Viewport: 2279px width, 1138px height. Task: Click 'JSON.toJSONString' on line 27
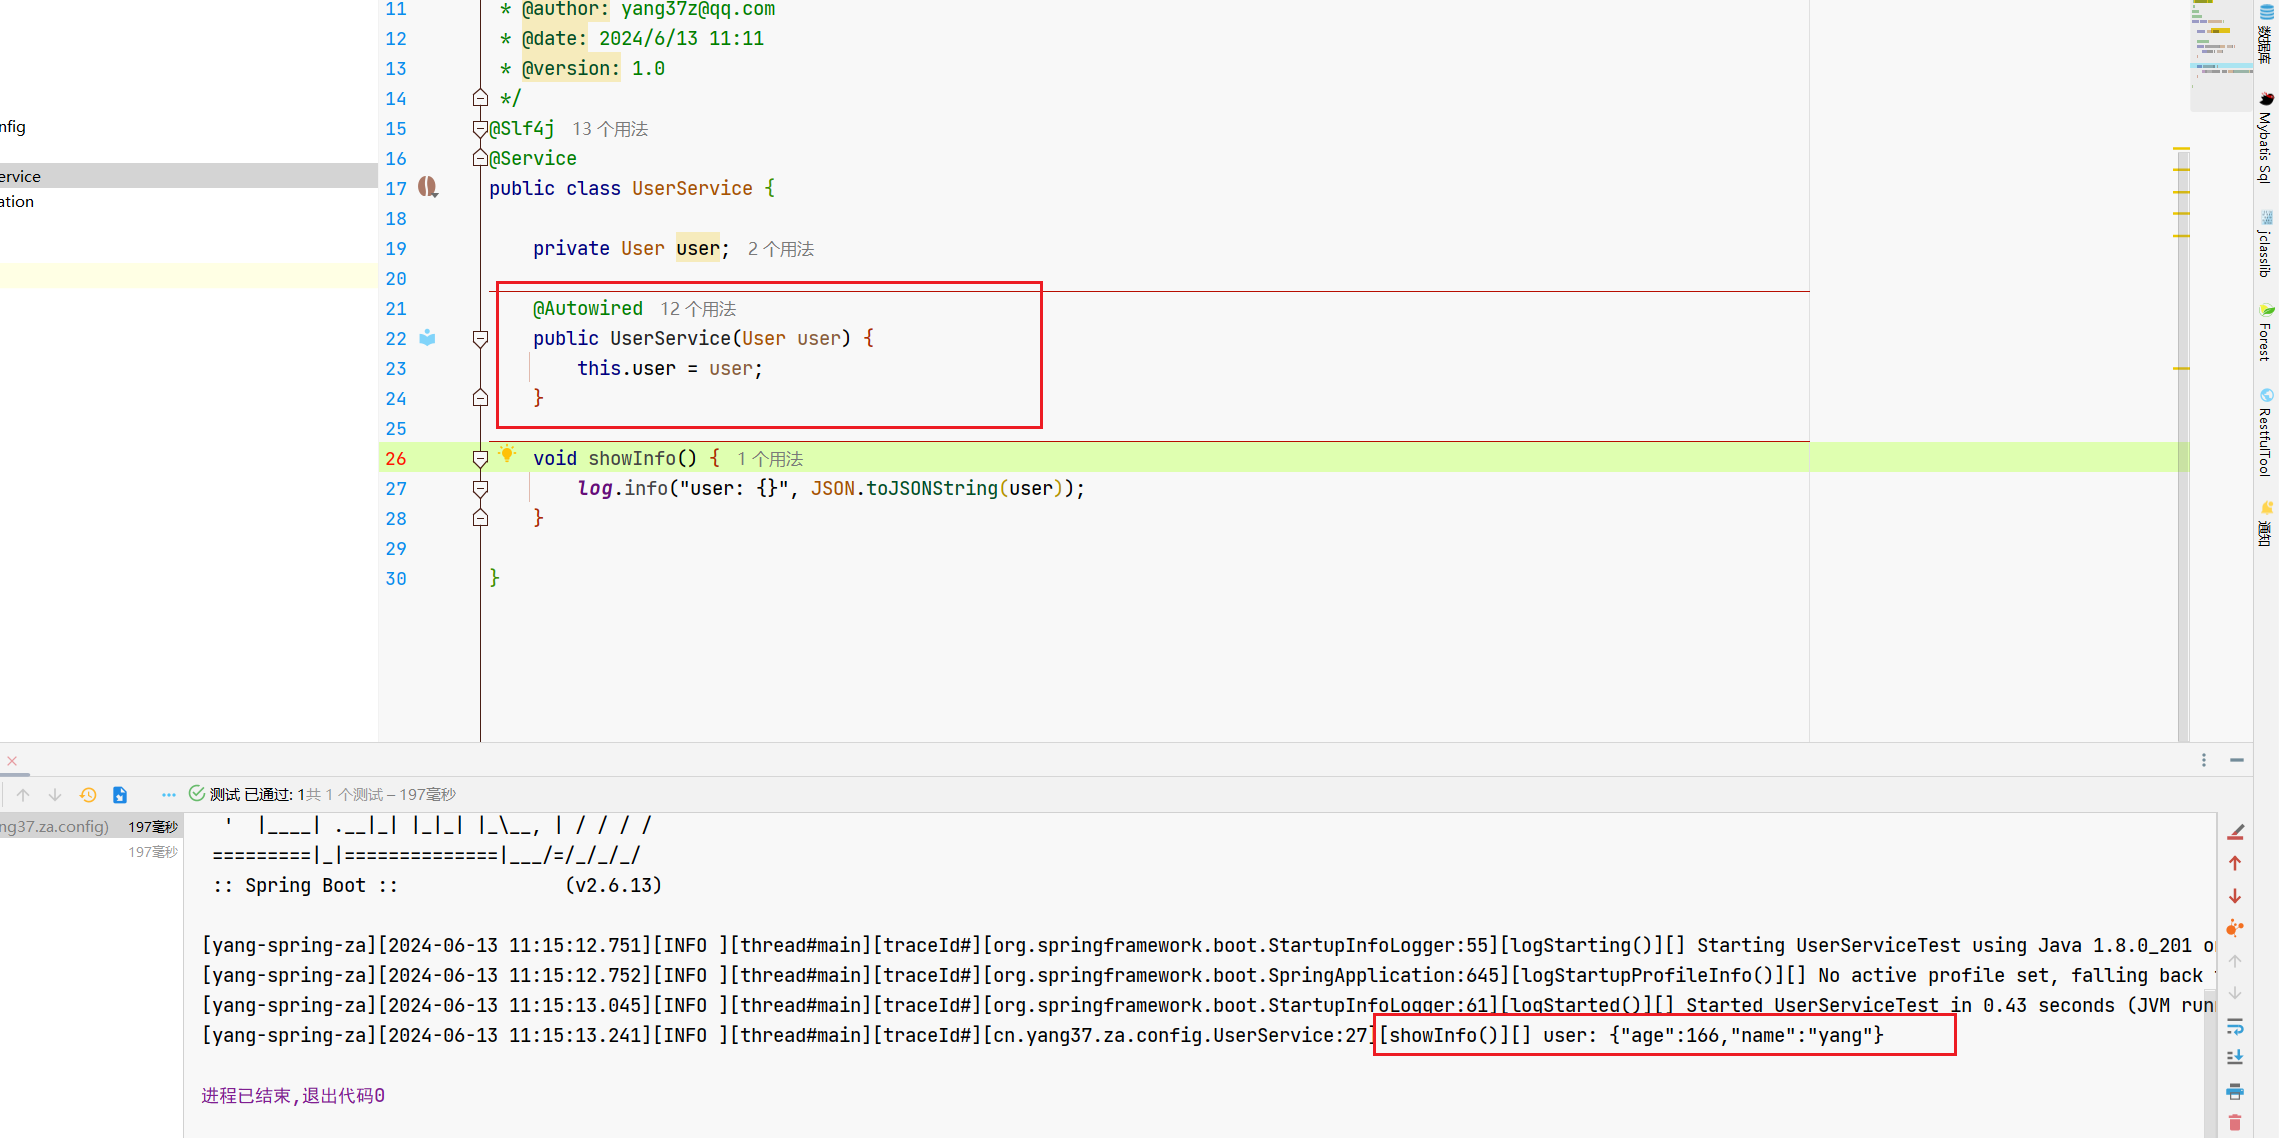[x=904, y=488]
